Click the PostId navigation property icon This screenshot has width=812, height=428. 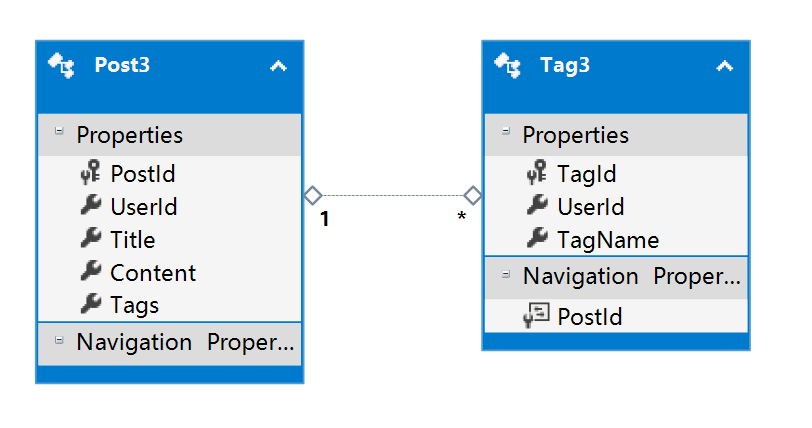(x=536, y=317)
